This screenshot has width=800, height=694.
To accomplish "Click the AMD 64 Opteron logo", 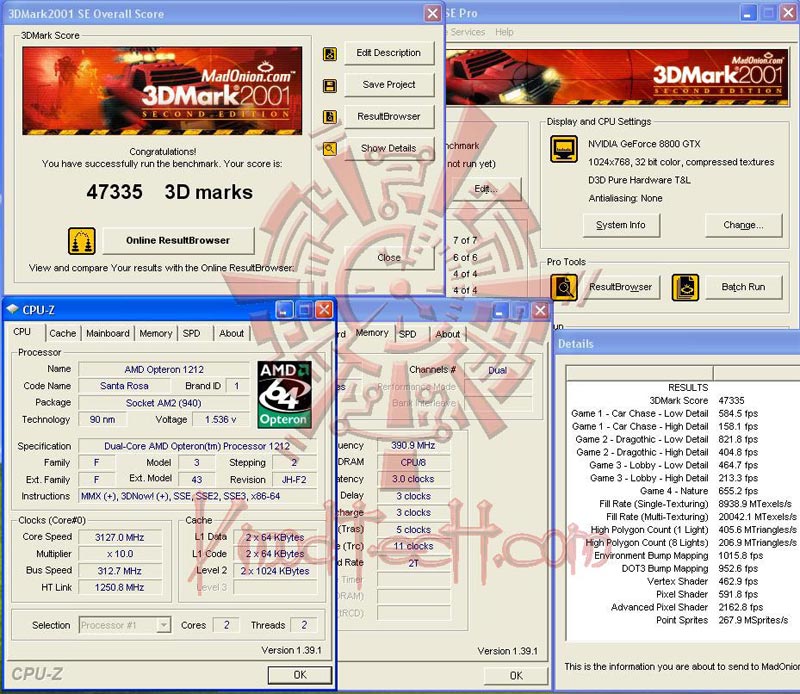I will 285,394.
